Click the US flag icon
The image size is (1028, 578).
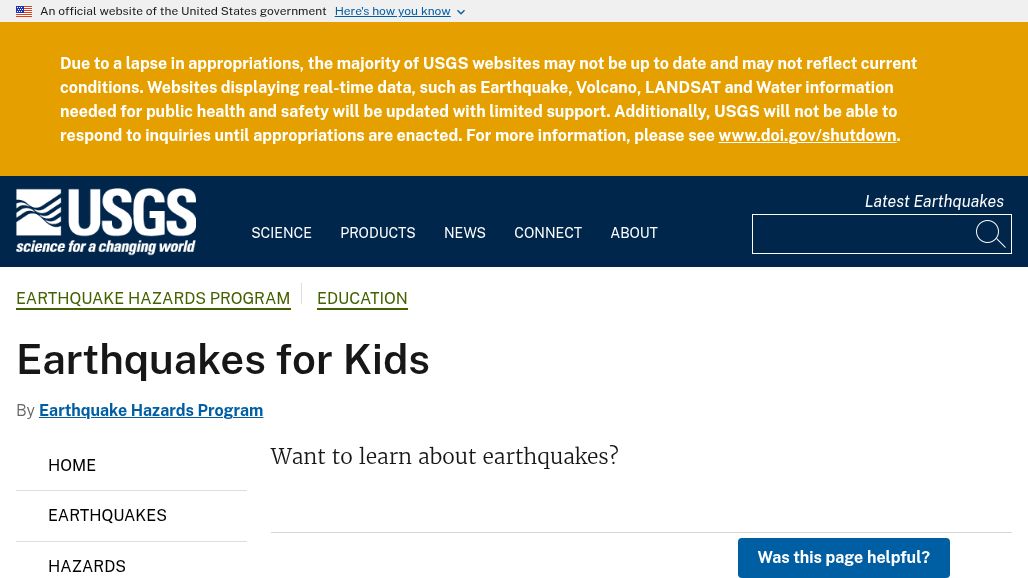pyautogui.click(x=24, y=12)
